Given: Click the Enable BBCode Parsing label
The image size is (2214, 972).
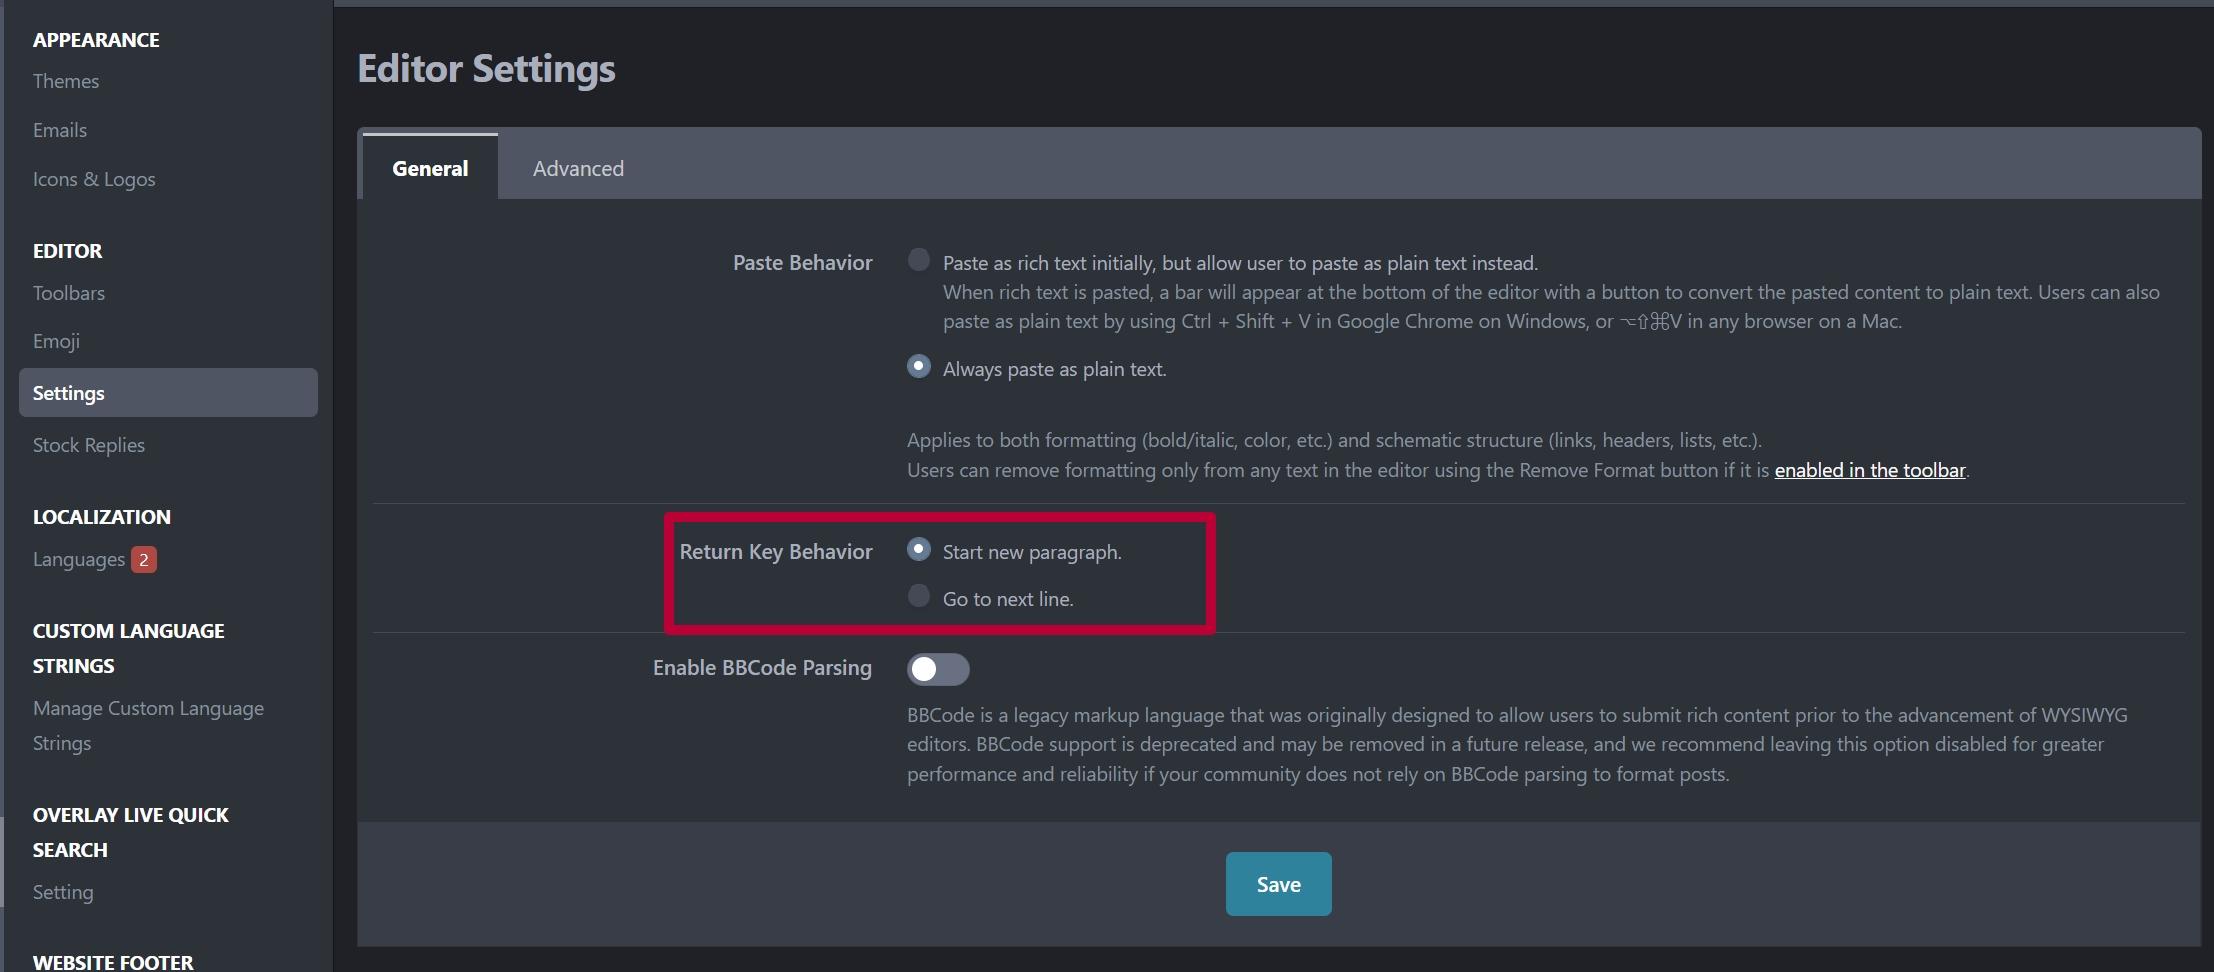Looking at the screenshot, I should [762, 667].
